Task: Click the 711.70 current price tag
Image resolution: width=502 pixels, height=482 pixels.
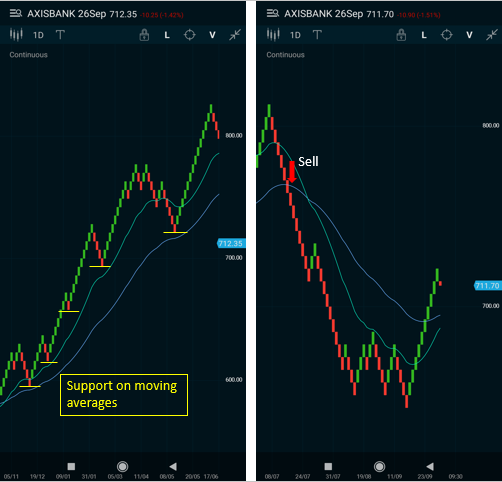Action: click(x=488, y=286)
